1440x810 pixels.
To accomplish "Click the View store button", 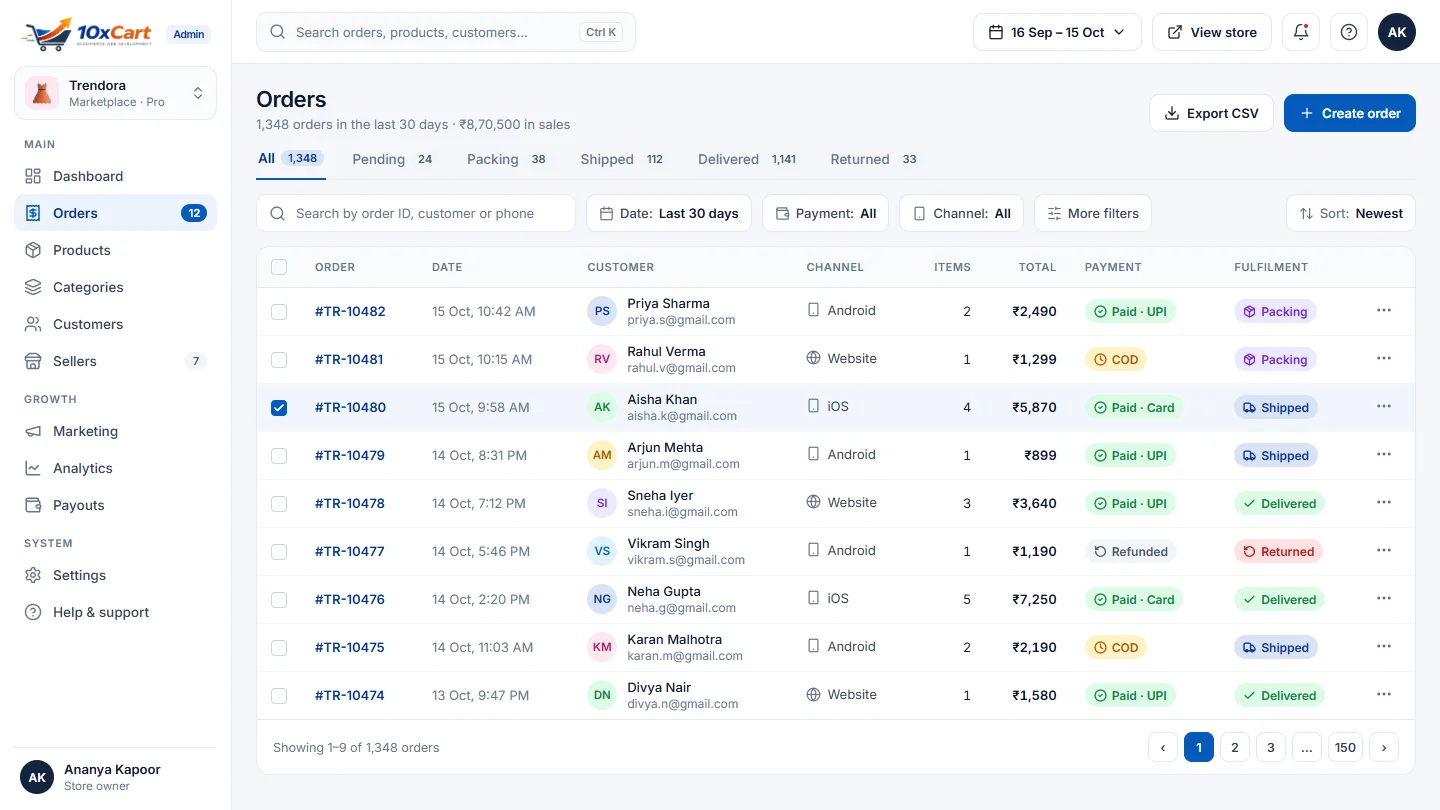I will (x=1212, y=32).
